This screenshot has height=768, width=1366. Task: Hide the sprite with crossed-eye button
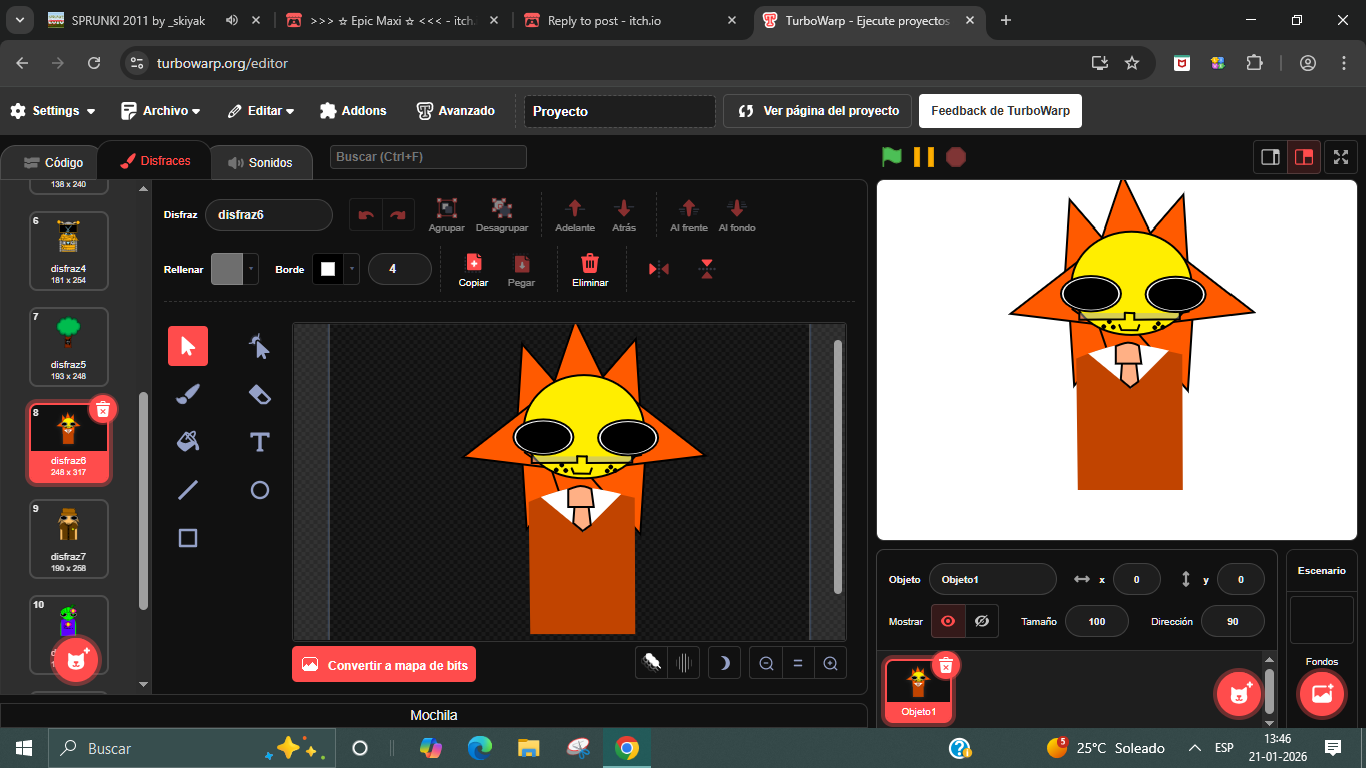982,621
